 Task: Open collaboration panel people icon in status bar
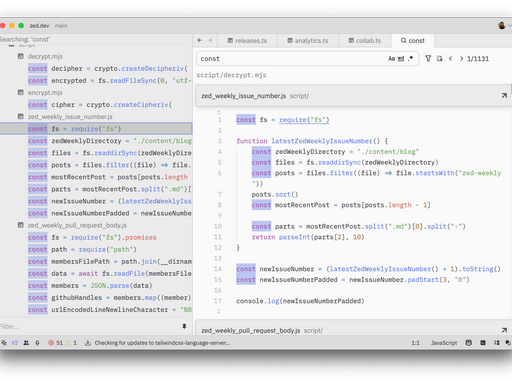26,343
